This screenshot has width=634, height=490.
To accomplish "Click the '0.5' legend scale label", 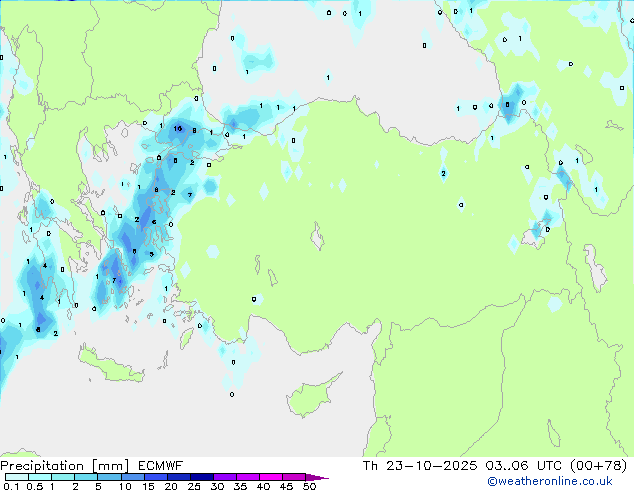I will click(34, 486).
